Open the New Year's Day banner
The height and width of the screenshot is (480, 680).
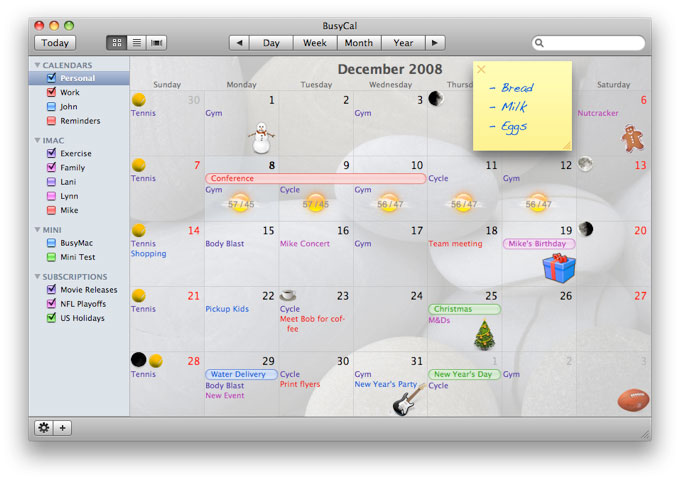[x=464, y=374]
